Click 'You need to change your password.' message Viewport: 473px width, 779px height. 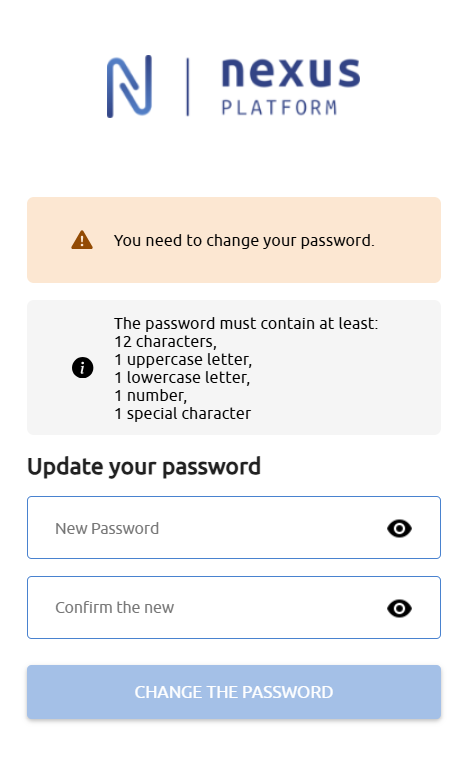pos(244,240)
